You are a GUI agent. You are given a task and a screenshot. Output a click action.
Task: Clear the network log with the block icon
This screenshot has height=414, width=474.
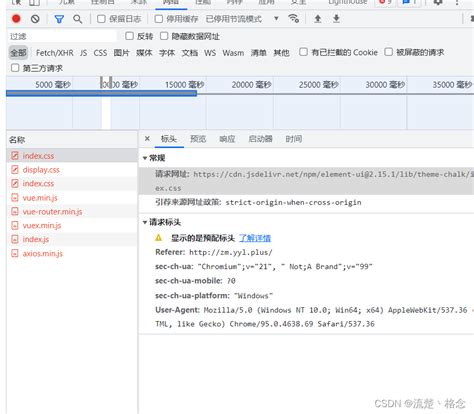pyautogui.click(x=35, y=19)
